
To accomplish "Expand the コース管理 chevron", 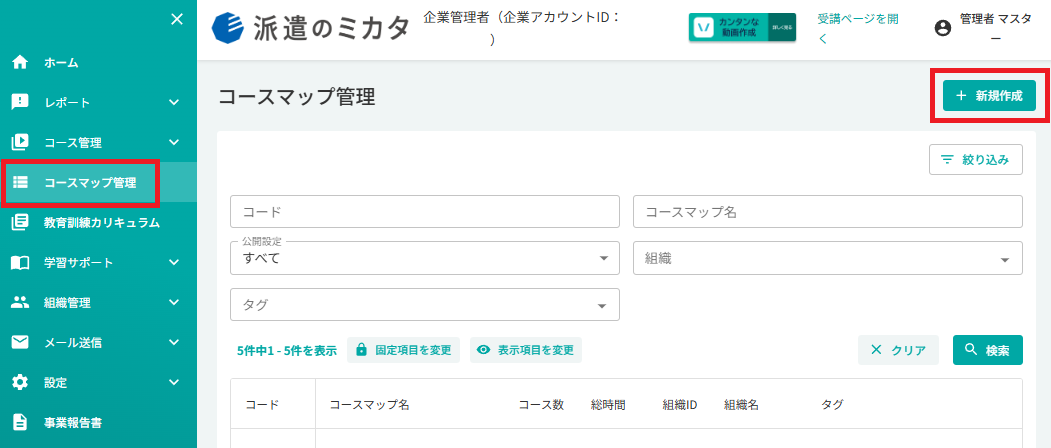I will [174, 142].
